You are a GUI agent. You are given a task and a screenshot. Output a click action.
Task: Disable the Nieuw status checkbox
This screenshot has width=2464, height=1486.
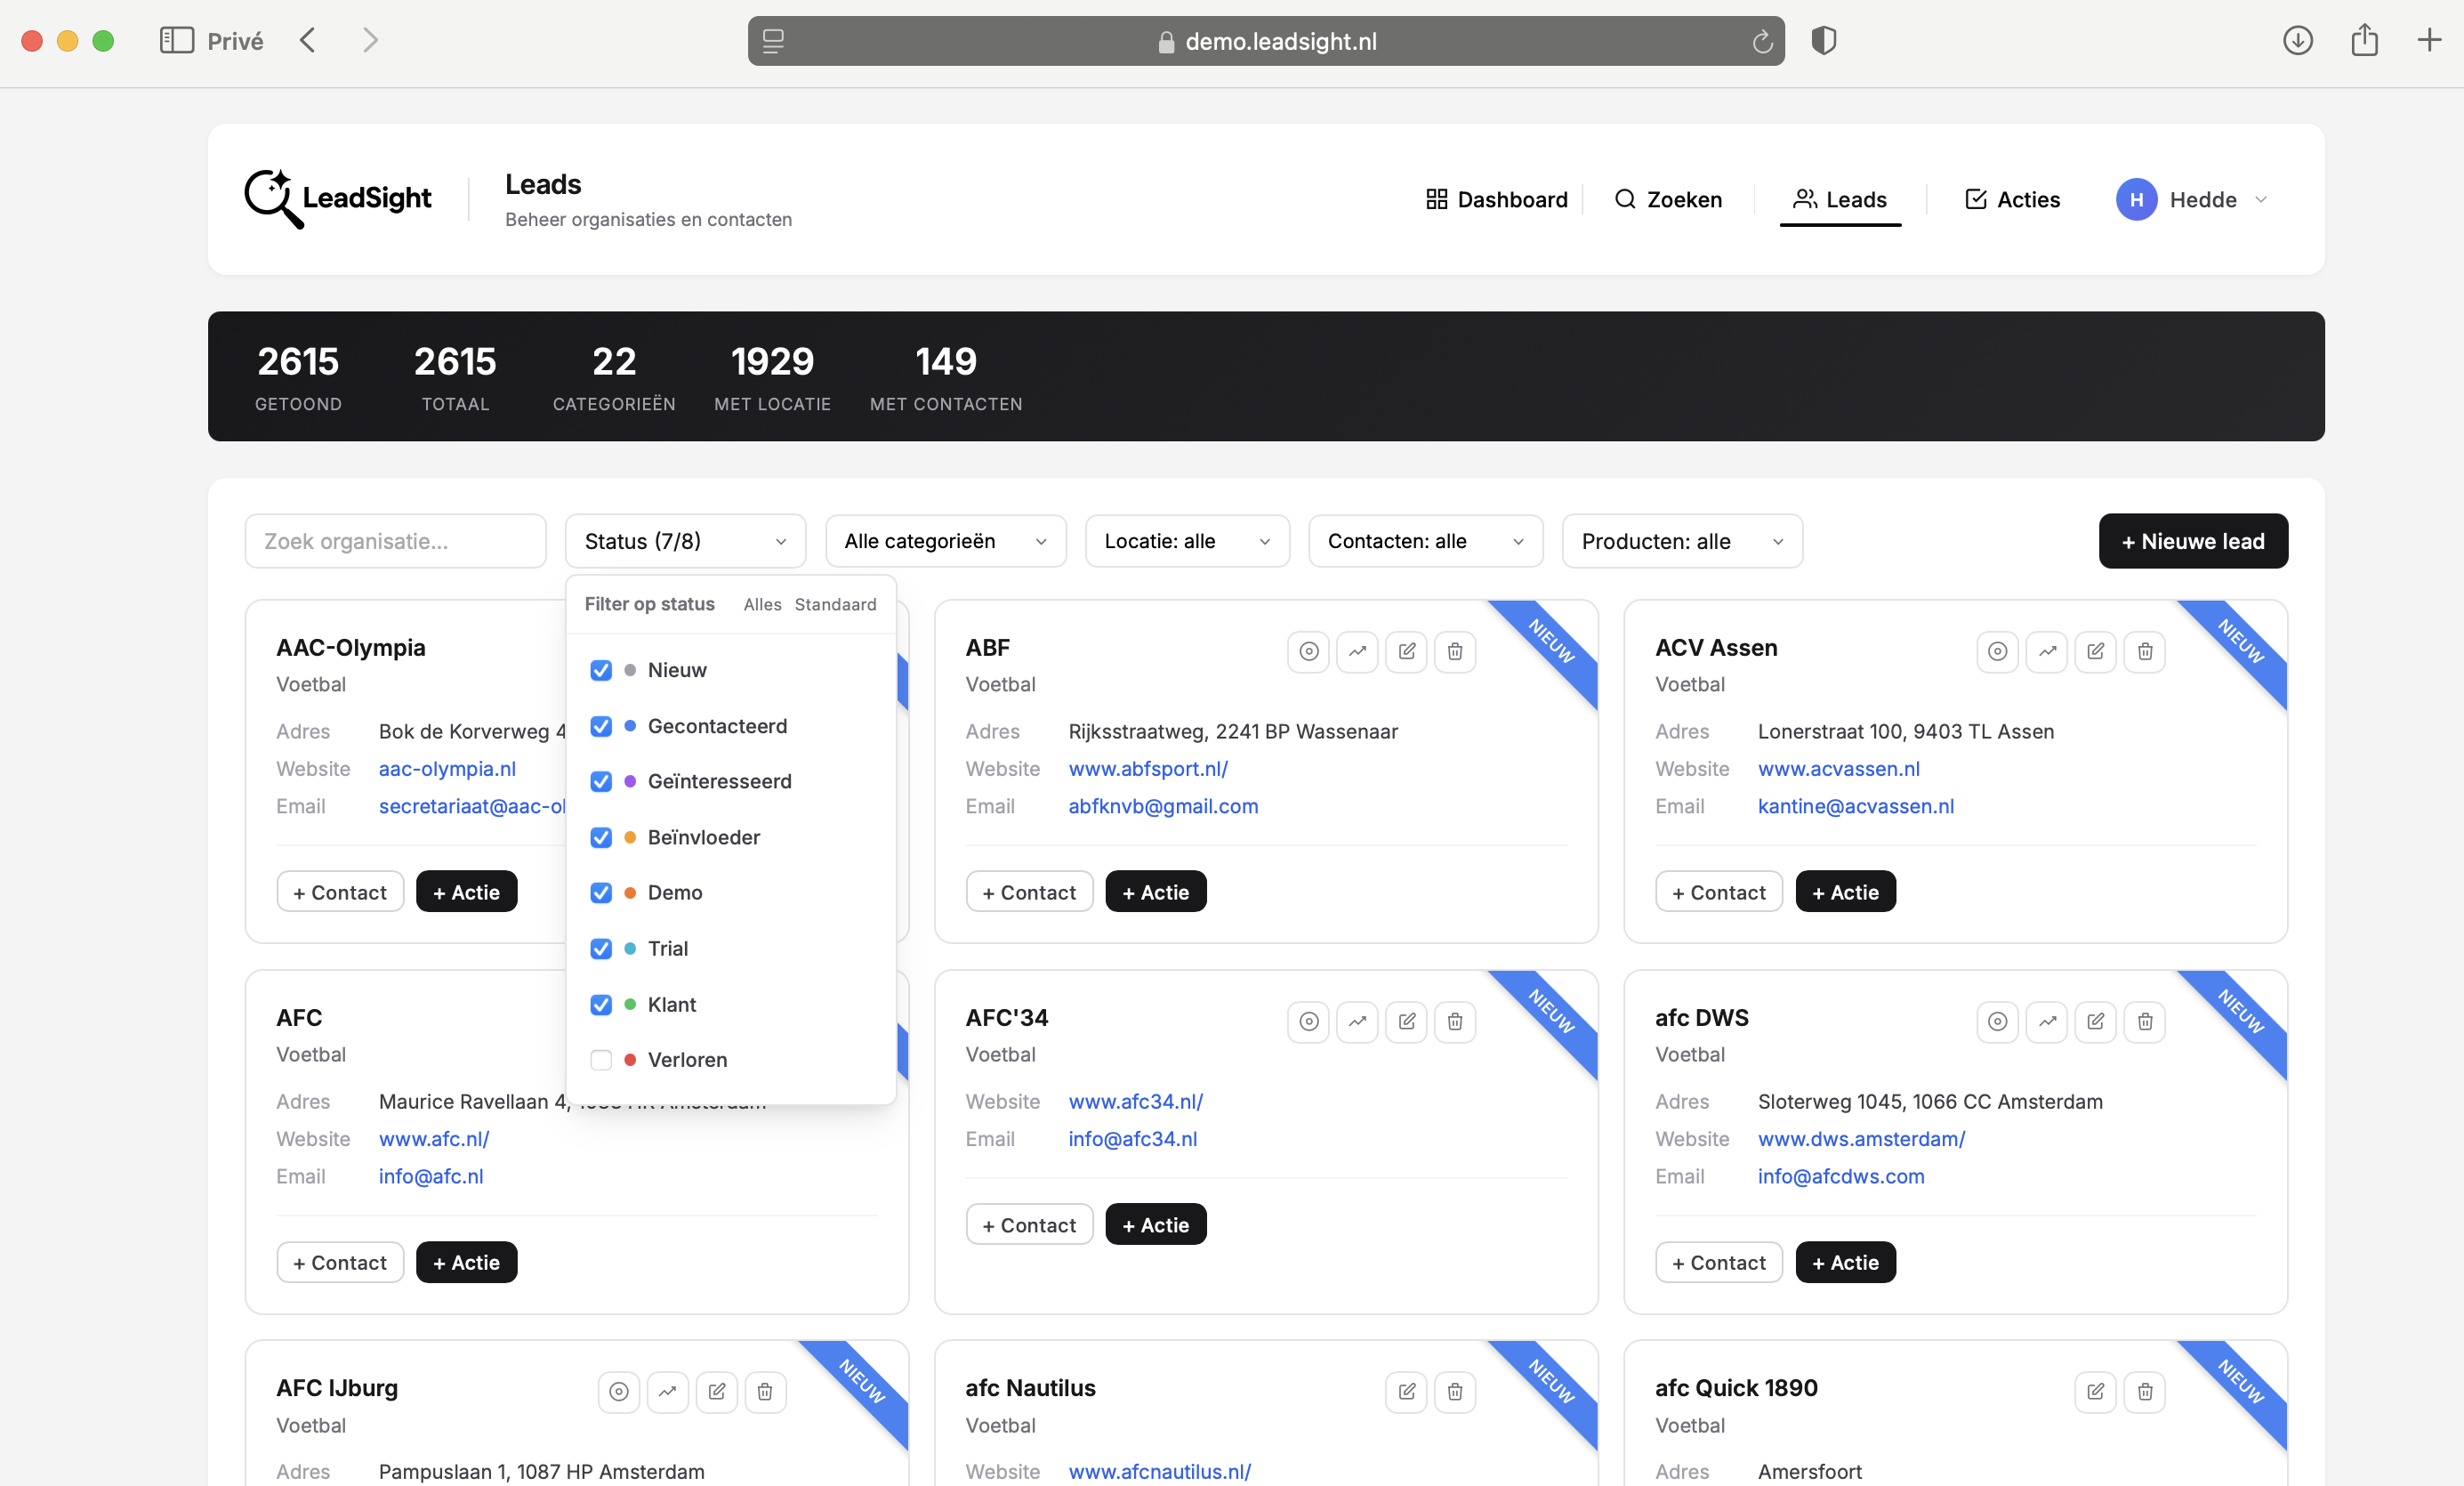point(601,670)
